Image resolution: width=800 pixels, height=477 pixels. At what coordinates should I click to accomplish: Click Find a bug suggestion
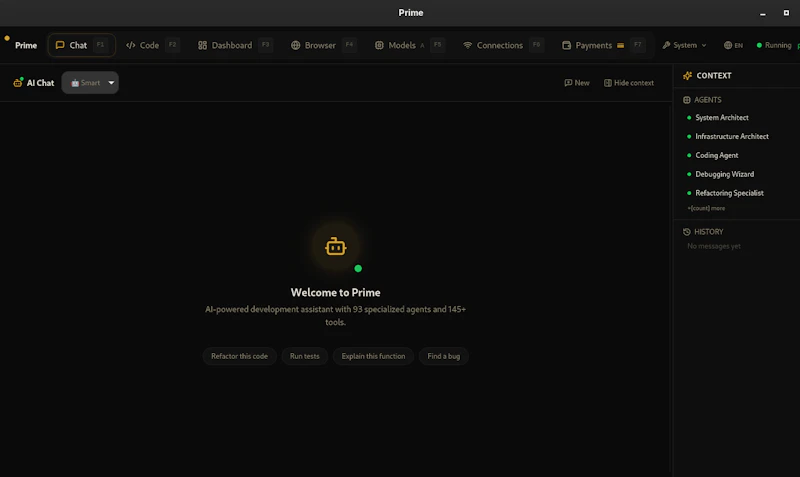pos(443,356)
